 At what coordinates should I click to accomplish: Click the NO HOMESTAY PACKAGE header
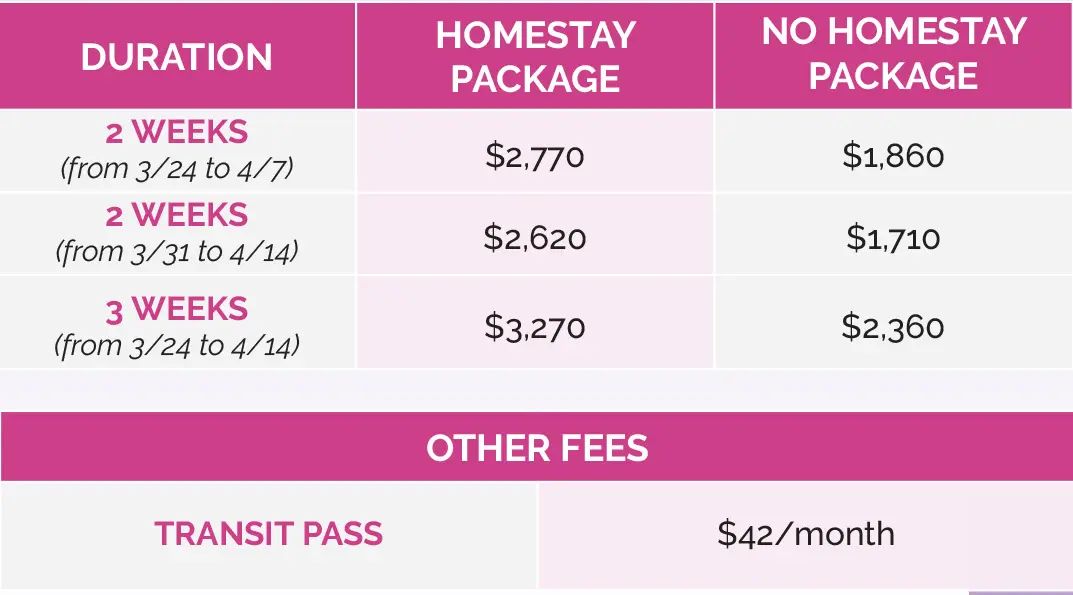point(894,53)
